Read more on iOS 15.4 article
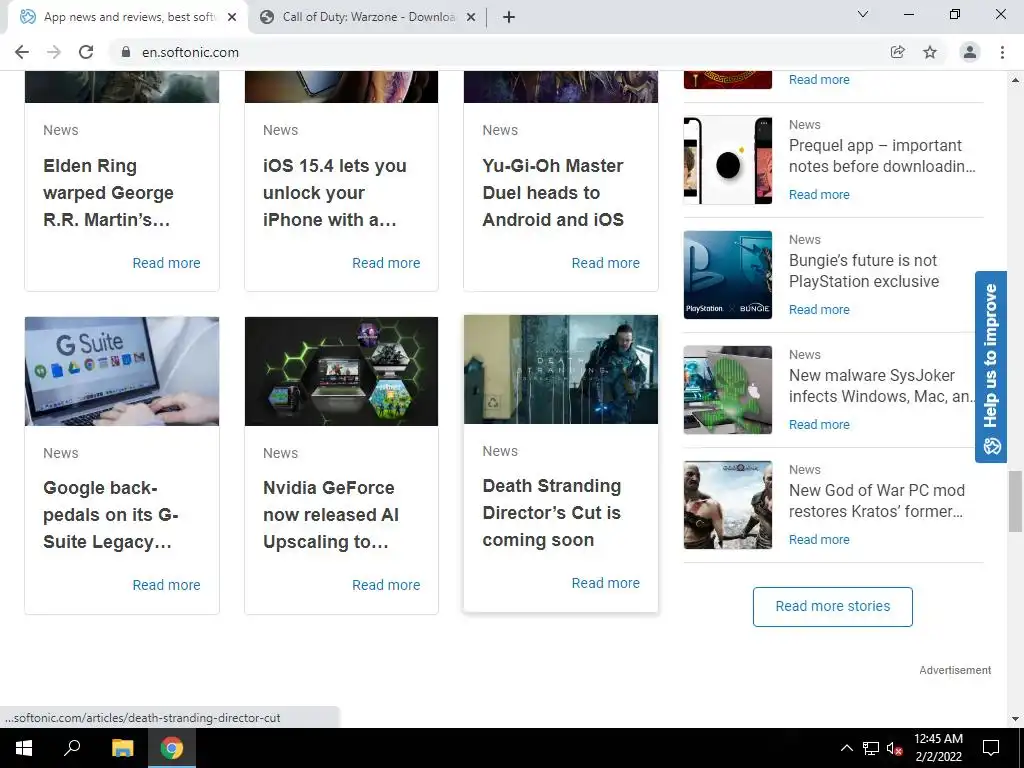This screenshot has width=1024, height=768. tap(386, 263)
